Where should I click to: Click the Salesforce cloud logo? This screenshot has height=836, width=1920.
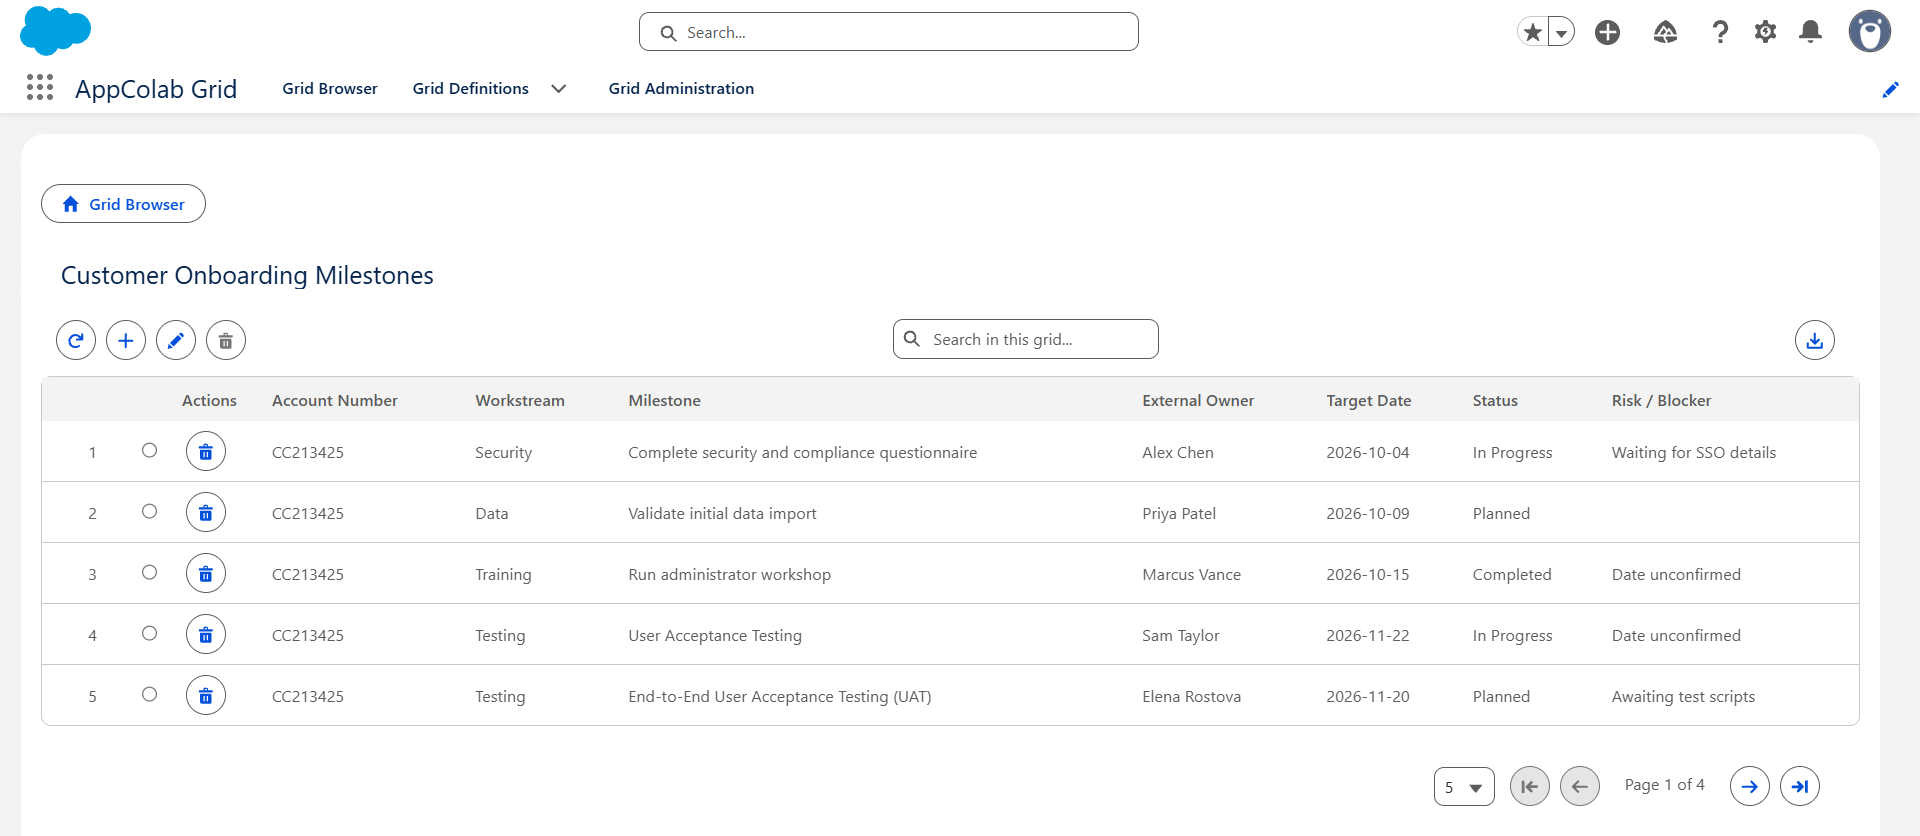coord(55,30)
